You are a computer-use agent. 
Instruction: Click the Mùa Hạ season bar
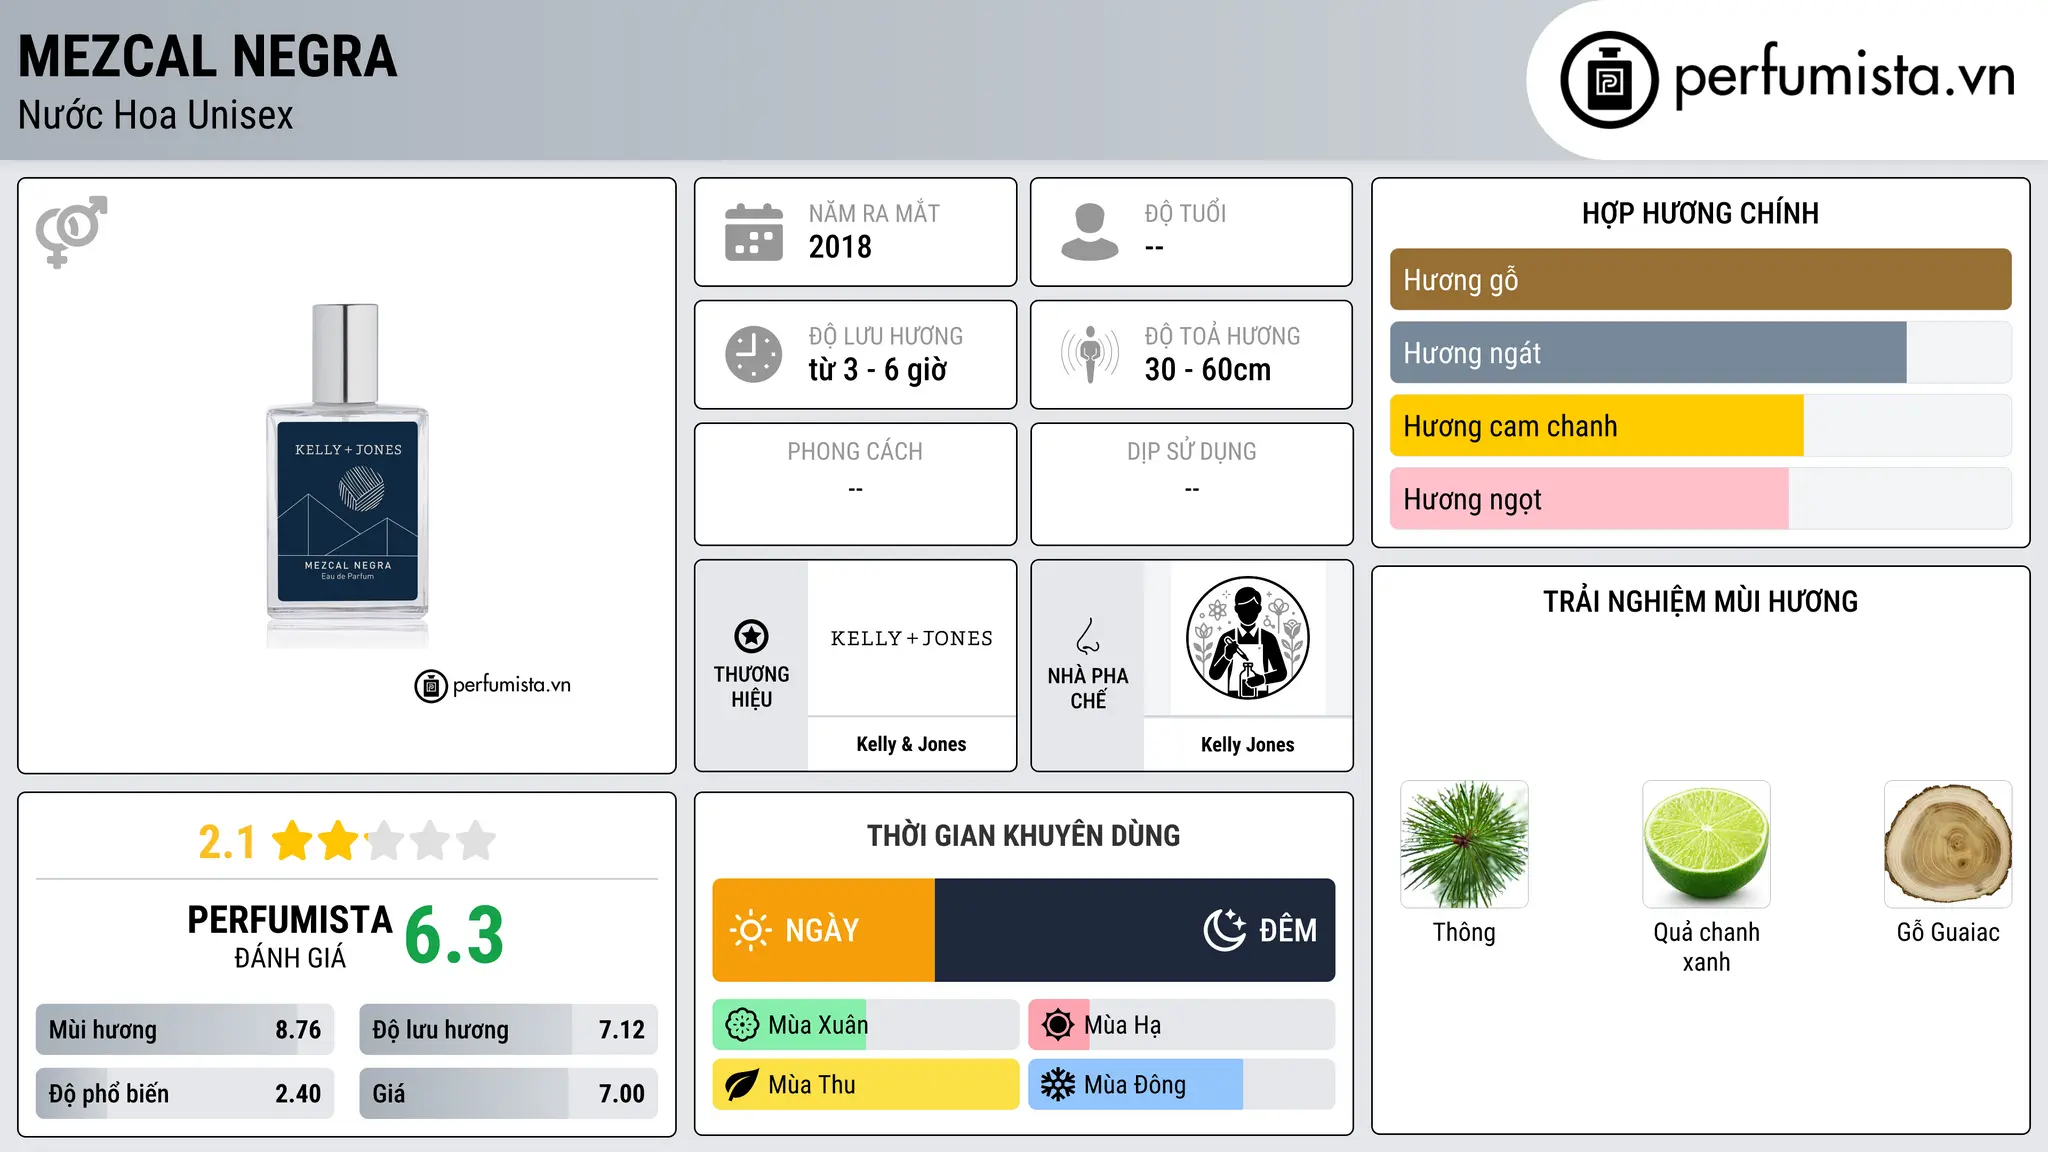[1182, 1025]
